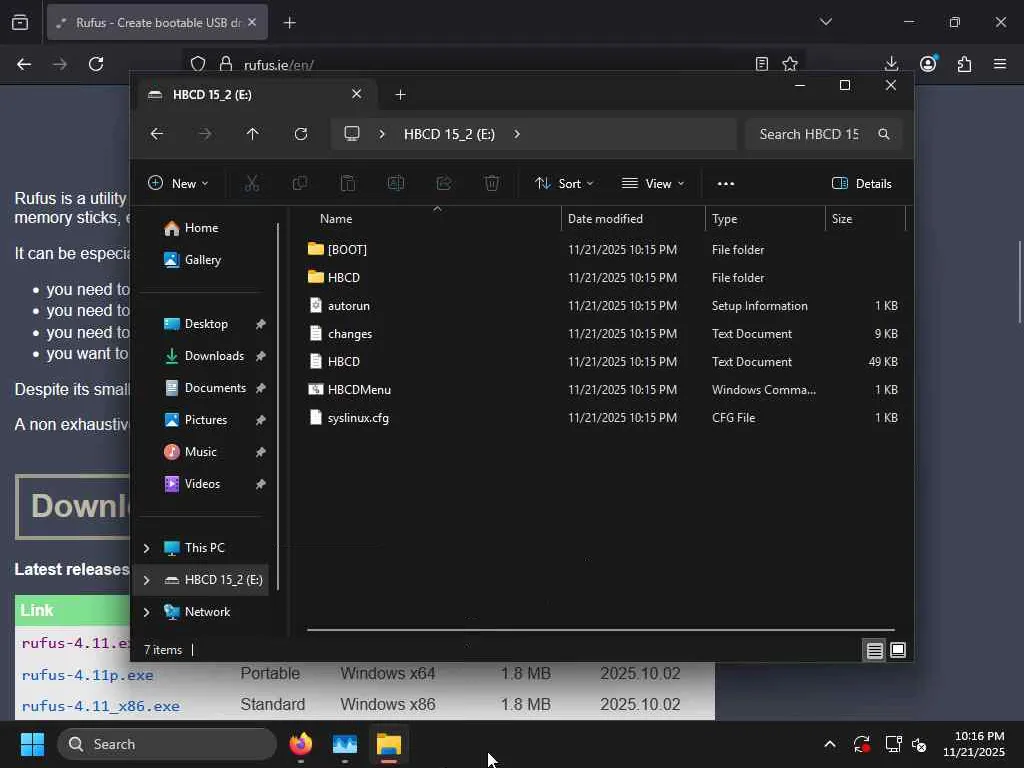Open Firefox Downloads panel
The width and height of the screenshot is (1024, 768).
[x=891, y=64]
